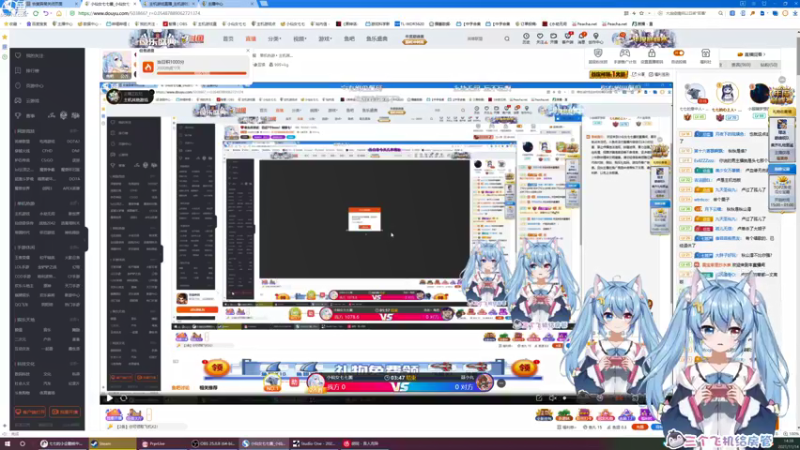Open a new browser tab button
800x450 pixels.
tap(263, 4)
